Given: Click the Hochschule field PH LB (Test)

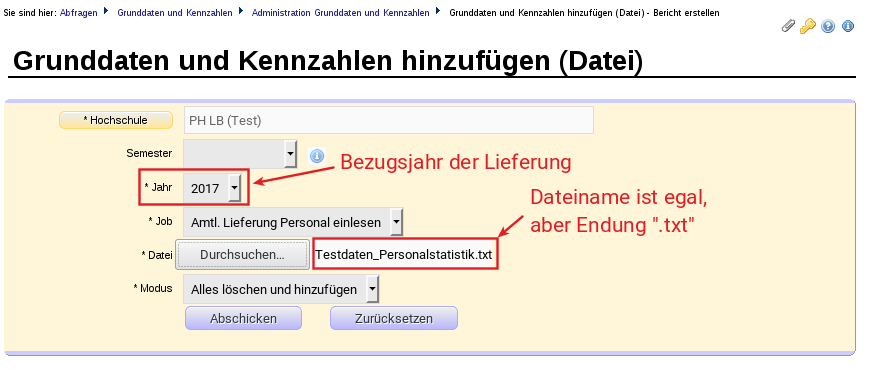Looking at the screenshot, I should click(389, 120).
